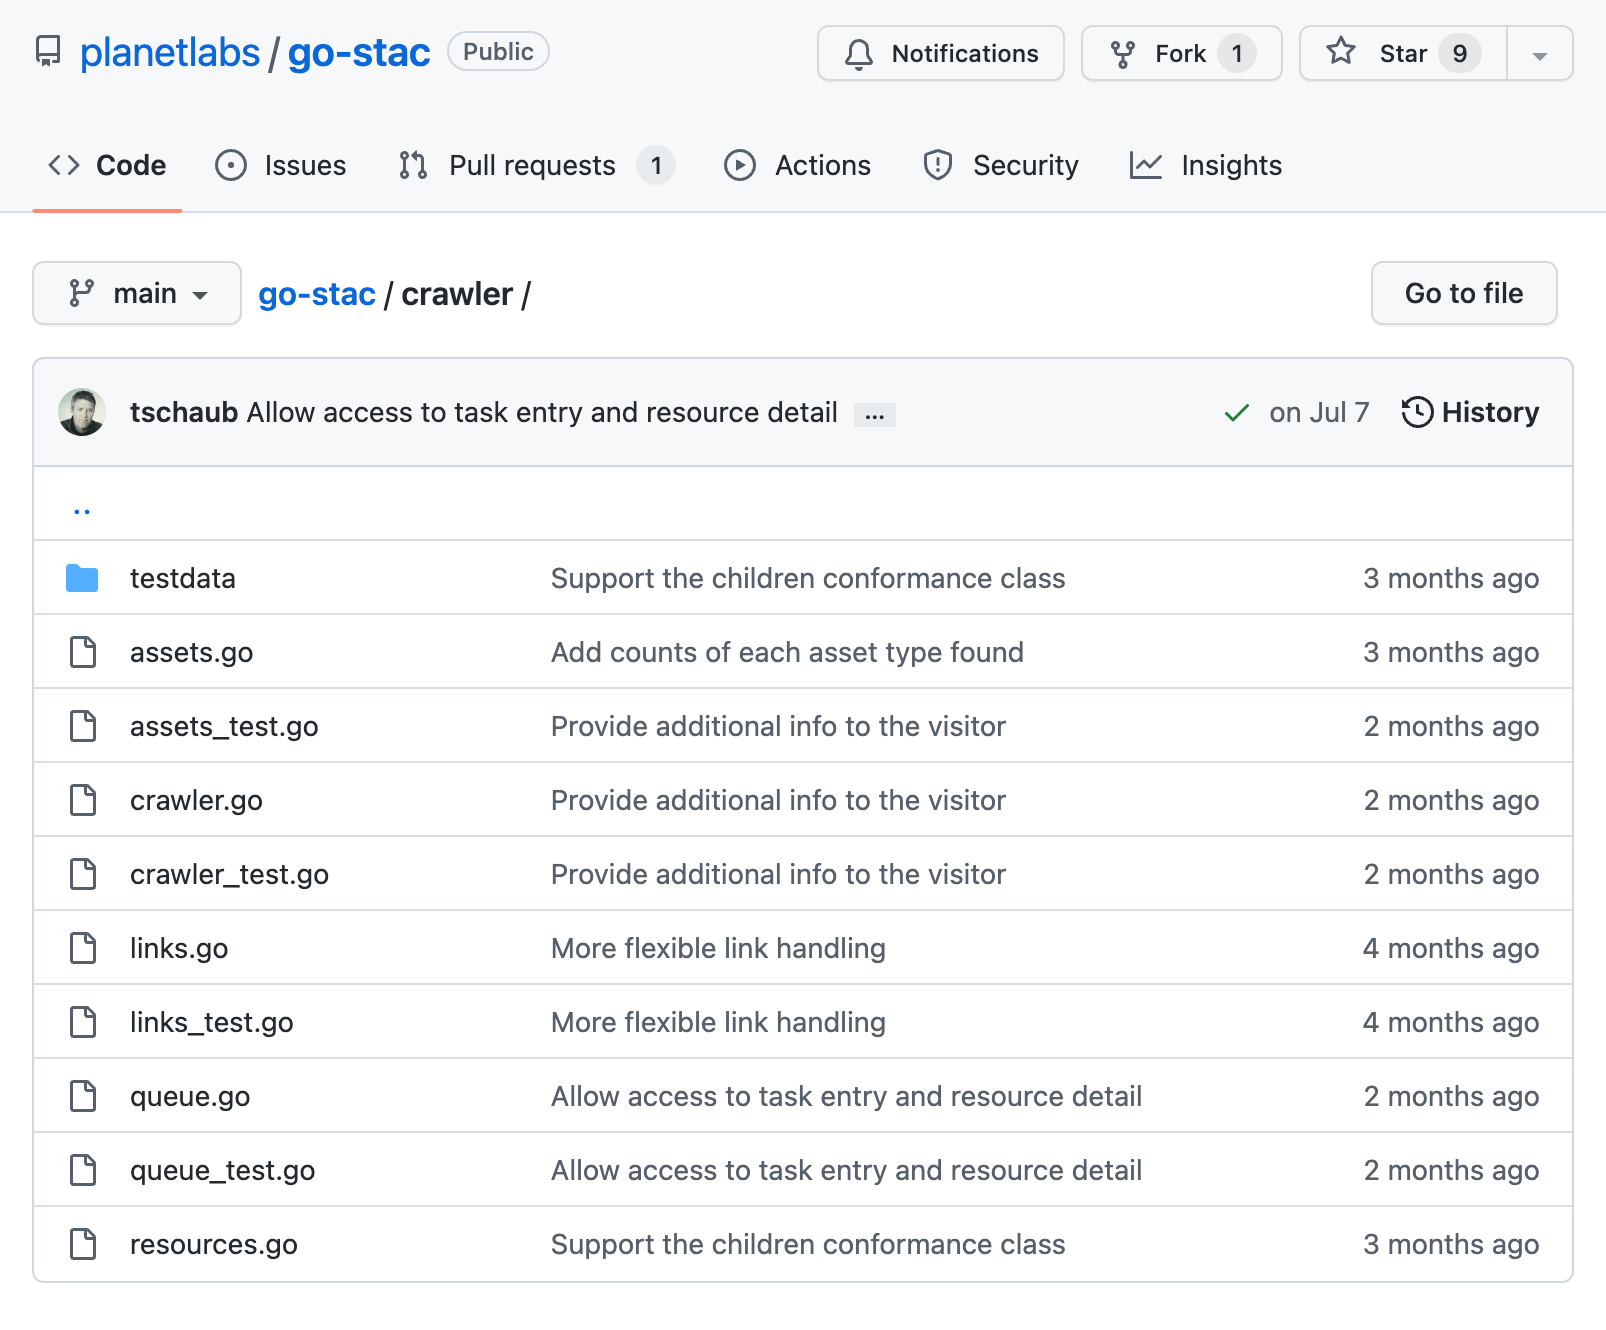Click the Go to file button

pyautogui.click(x=1464, y=293)
